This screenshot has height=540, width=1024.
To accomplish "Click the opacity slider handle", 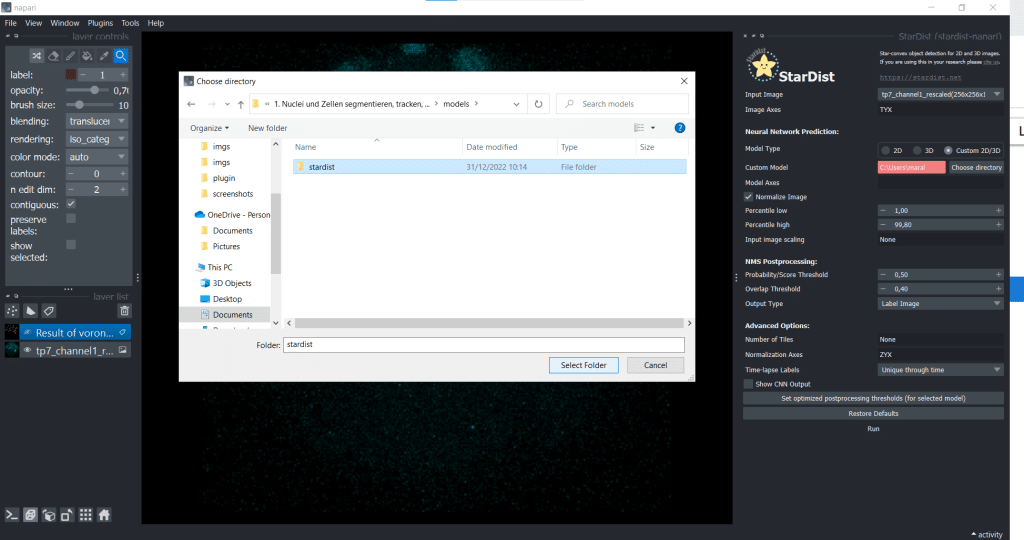I will 95,90.
